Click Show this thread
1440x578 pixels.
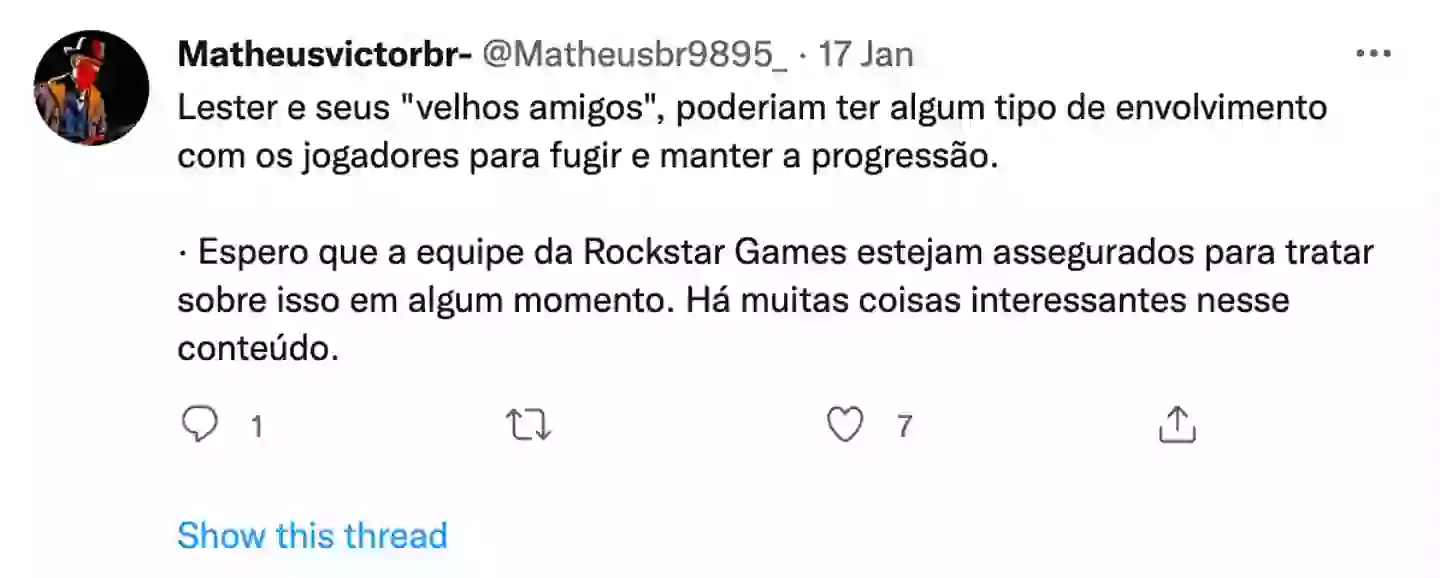312,535
